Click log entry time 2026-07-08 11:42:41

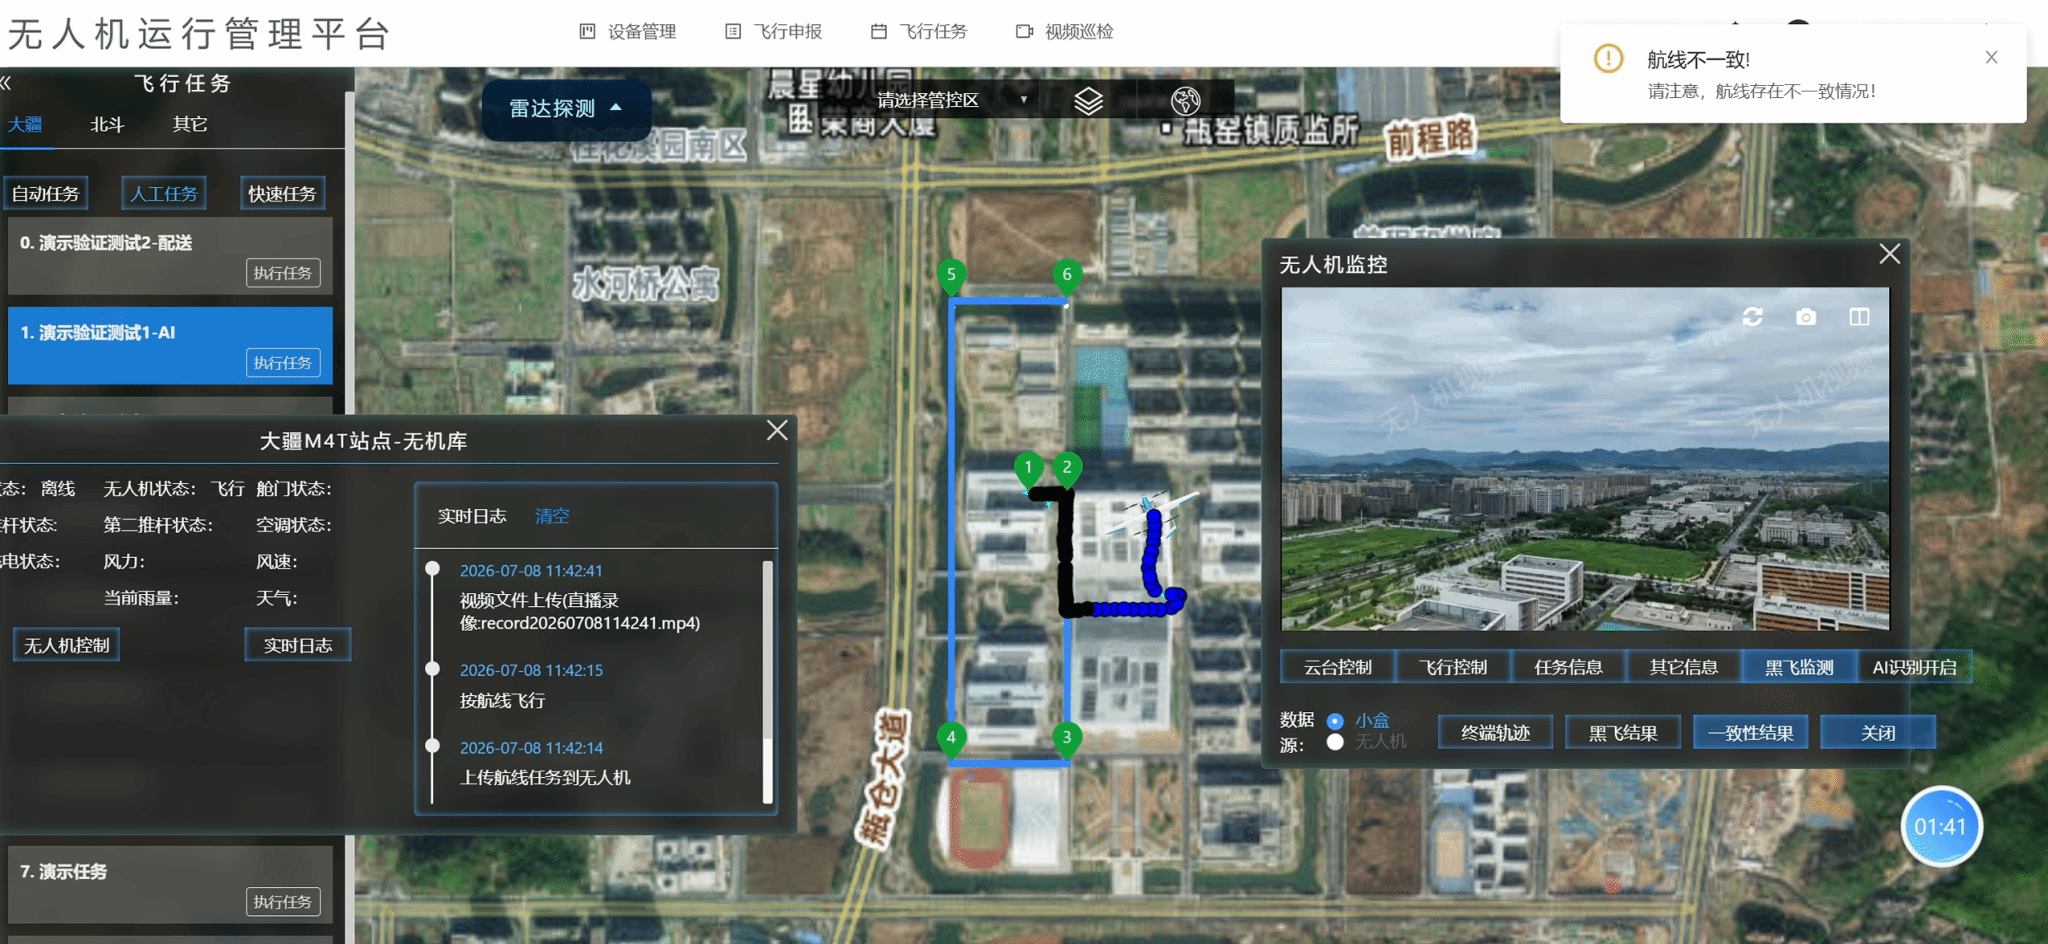tap(531, 571)
